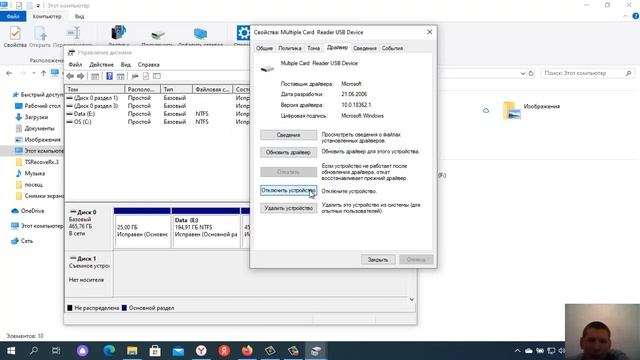Screen dimensions: 640x360
Task: Select Data (E:) row in volume list
Action: click(158, 114)
